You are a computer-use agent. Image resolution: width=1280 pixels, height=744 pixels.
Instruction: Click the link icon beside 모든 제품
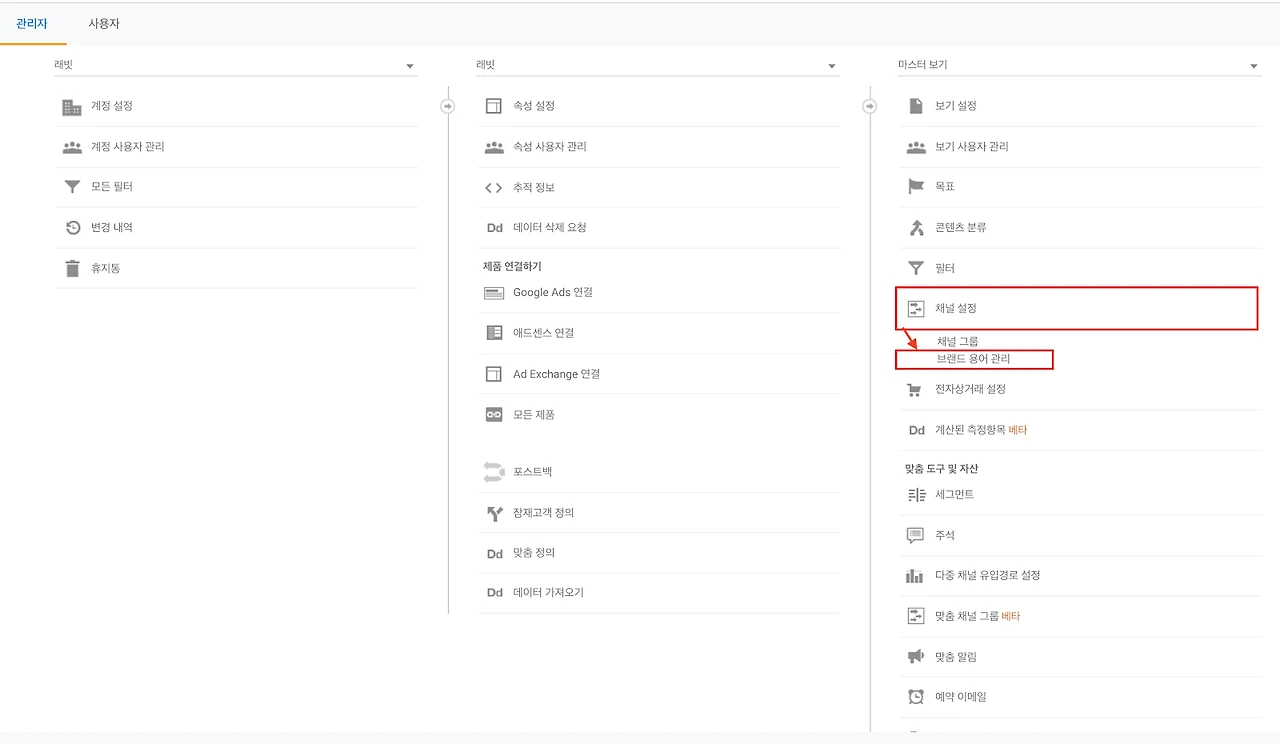pyautogui.click(x=494, y=415)
